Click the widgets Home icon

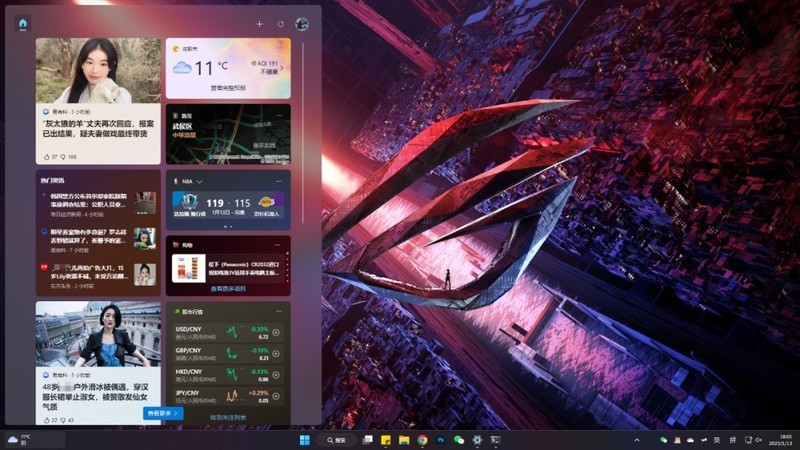pos(22,23)
